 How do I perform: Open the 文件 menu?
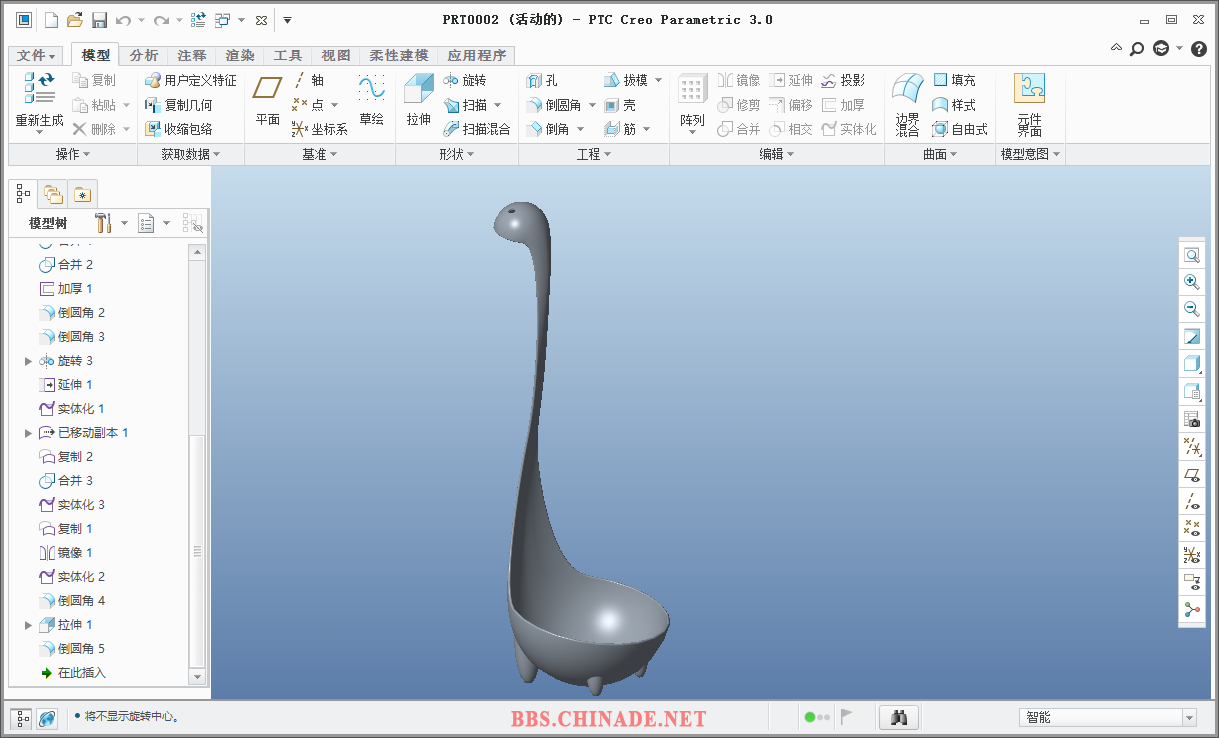coord(37,55)
